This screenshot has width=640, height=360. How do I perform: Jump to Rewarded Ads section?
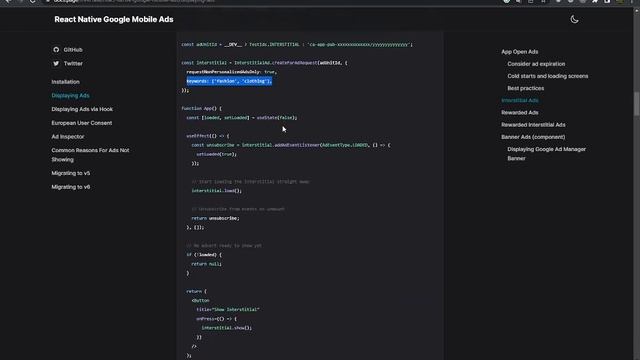[x=520, y=112]
